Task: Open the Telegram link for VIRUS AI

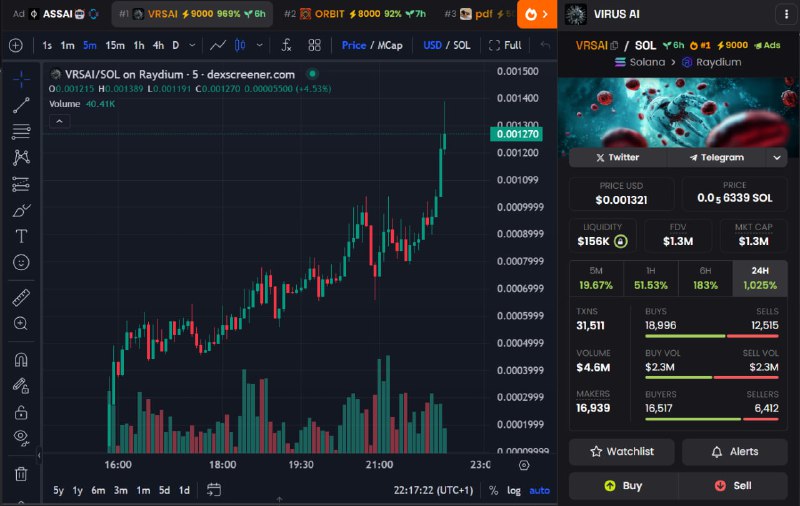Action: (716, 158)
